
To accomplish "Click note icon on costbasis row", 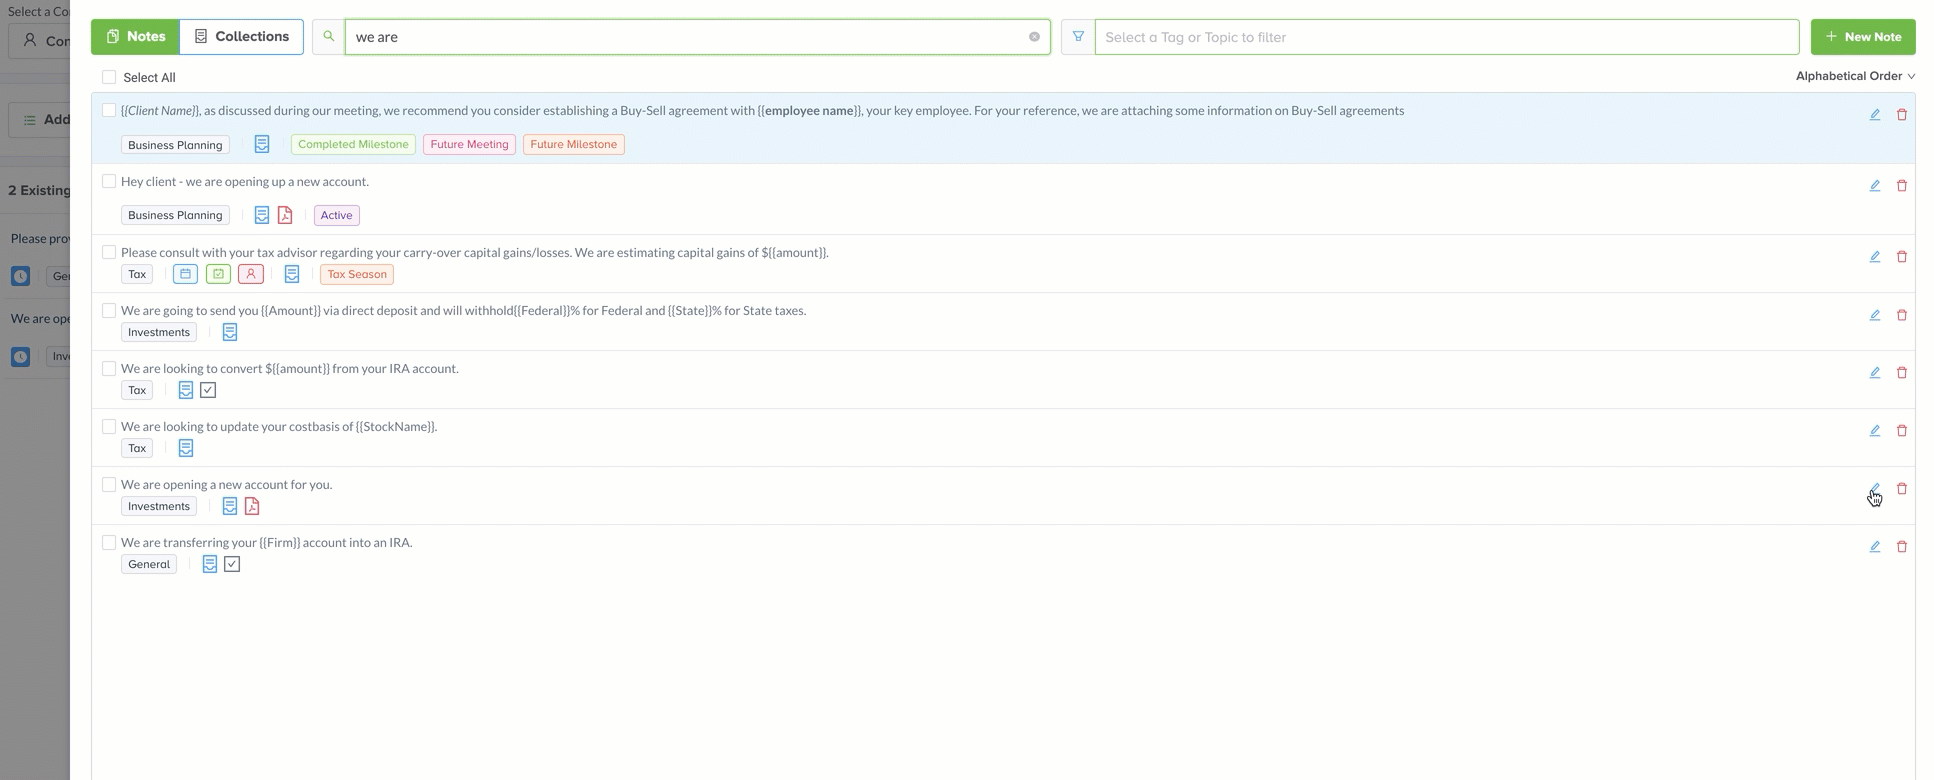I will tap(186, 448).
